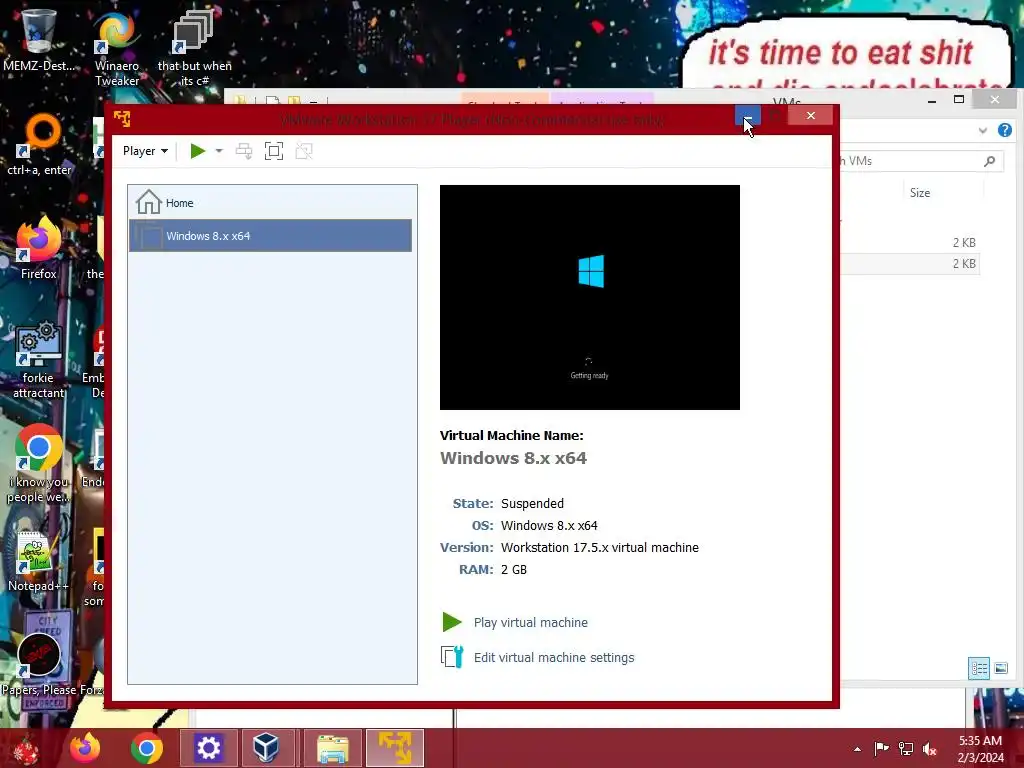
Task: Click the green play arrow beside Play virtual machine
Action: 451,622
